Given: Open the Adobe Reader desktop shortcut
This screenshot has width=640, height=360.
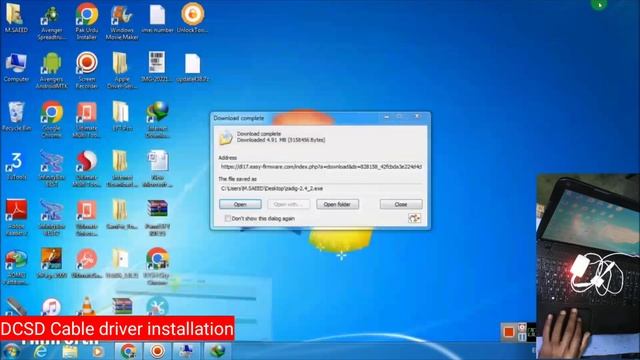Looking at the screenshot, I should point(16,218).
